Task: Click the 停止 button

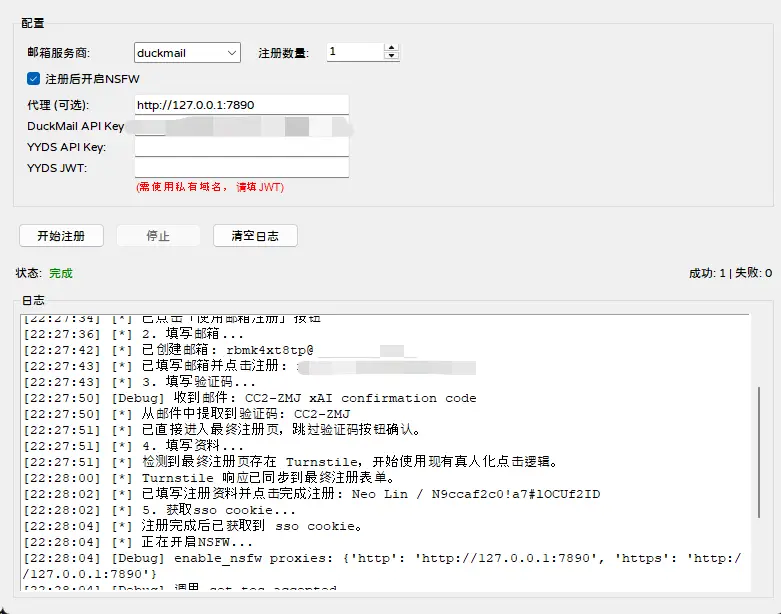Action: [x=158, y=236]
